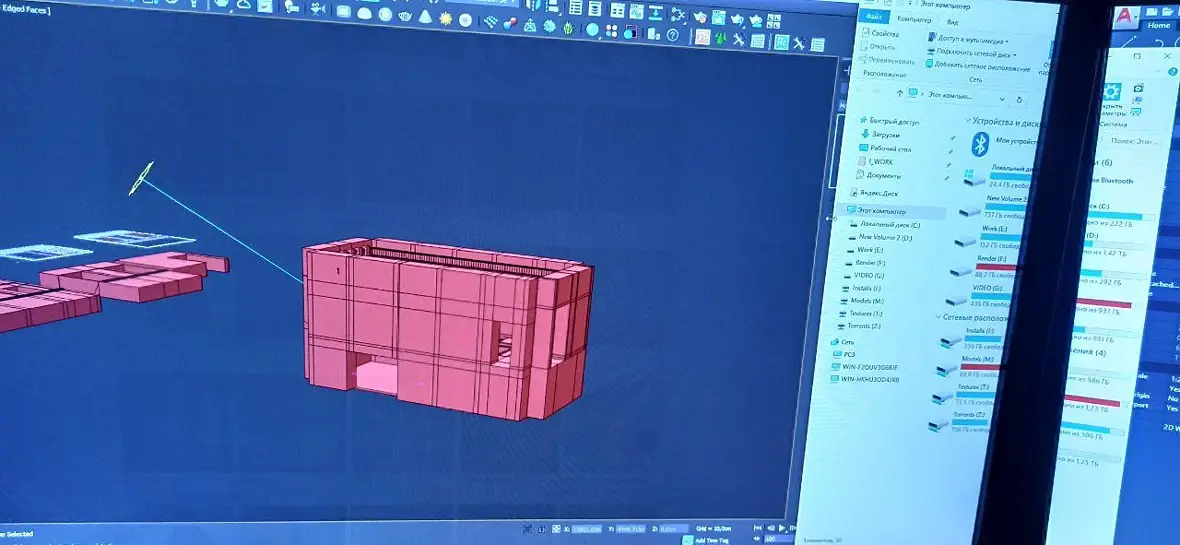Image resolution: width=1180 pixels, height=545 pixels.
Task: Switch to the Вид ribbon tab
Action: (952, 23)
